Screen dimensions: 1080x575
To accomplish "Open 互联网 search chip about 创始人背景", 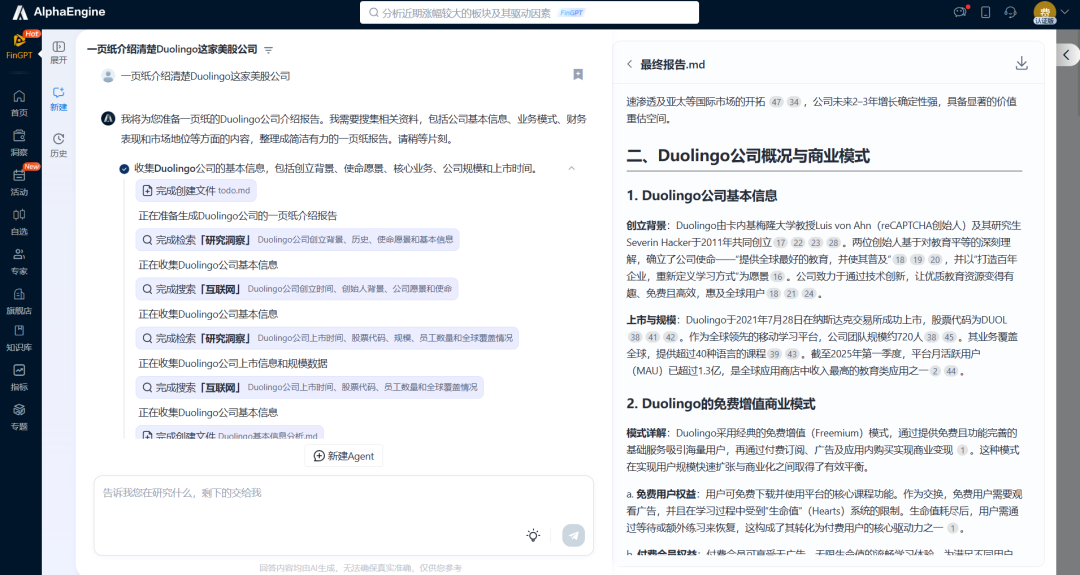I will coord(297,289).
